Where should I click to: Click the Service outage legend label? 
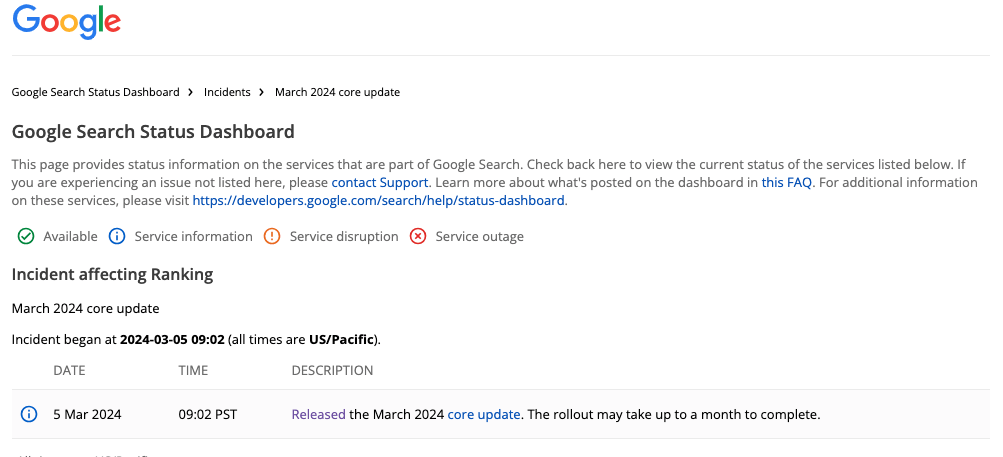480,237
